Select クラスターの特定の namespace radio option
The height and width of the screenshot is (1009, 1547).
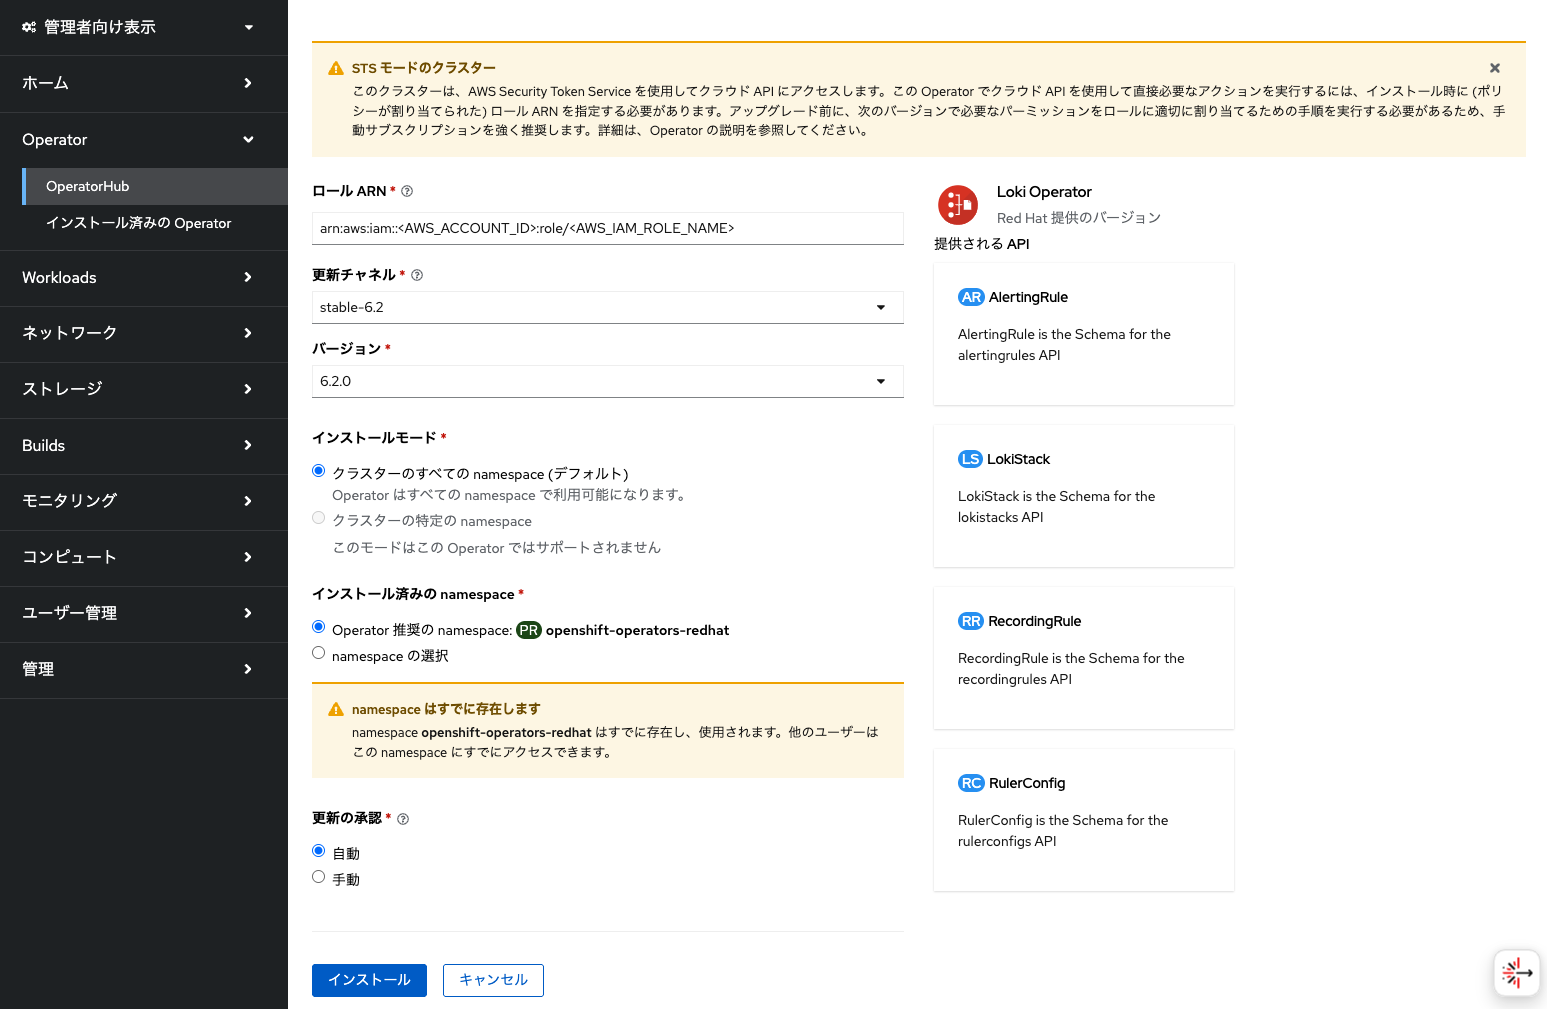[319, 517]
